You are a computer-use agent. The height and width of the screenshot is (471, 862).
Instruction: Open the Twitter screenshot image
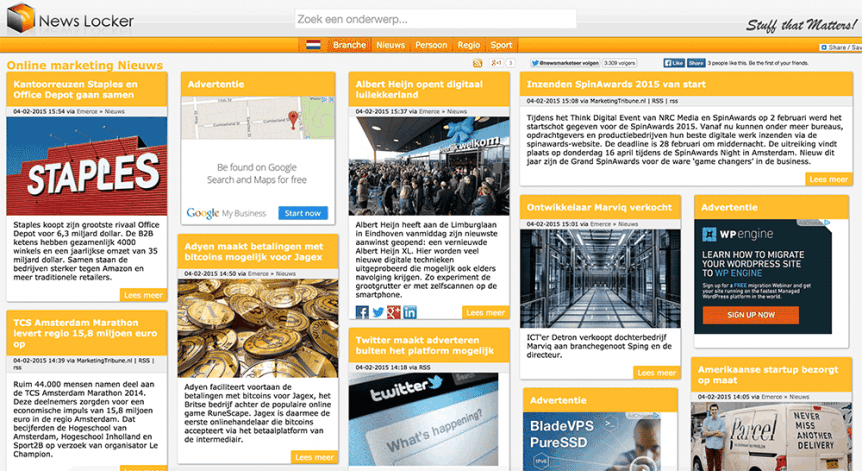[x=424, y=419]
